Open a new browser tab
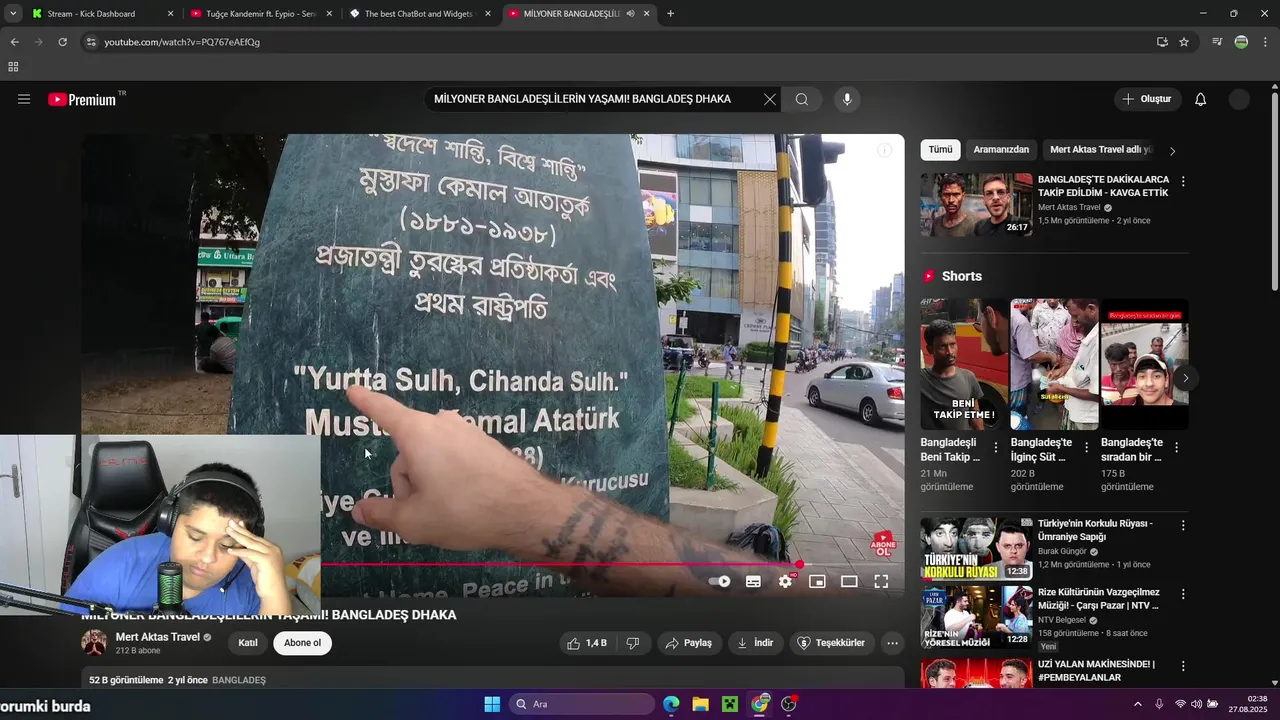The width and height of the screenshot is (1280, 720). click(670, 14)
